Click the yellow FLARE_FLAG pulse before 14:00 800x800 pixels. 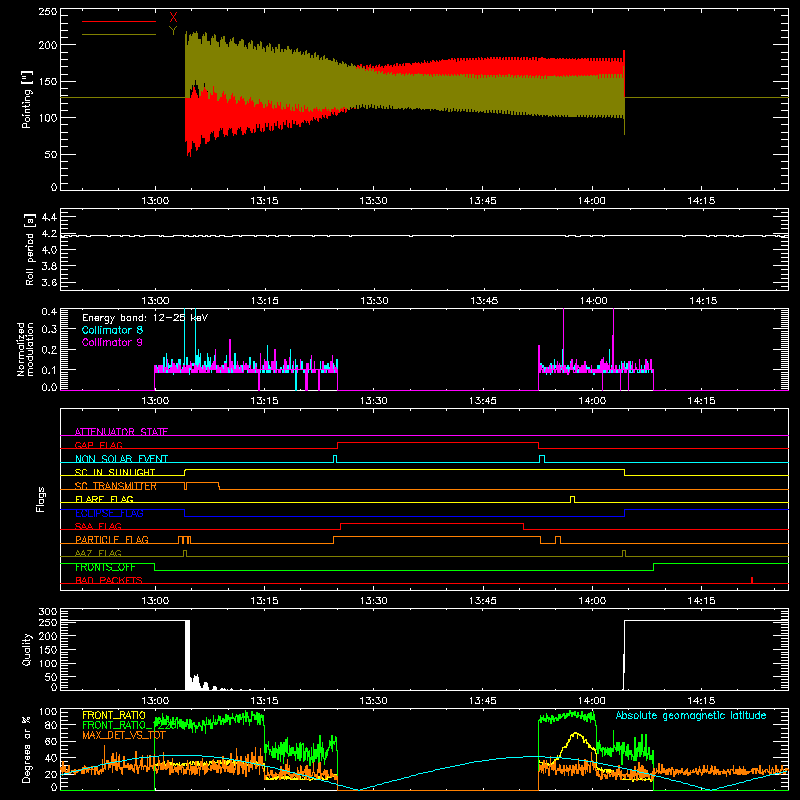click(572, 499)
